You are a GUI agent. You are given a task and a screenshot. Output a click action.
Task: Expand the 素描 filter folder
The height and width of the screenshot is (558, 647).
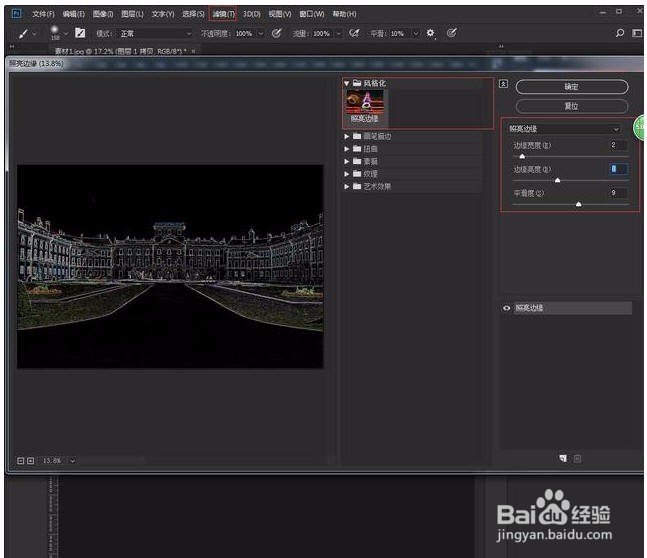(x=347, y=161)
